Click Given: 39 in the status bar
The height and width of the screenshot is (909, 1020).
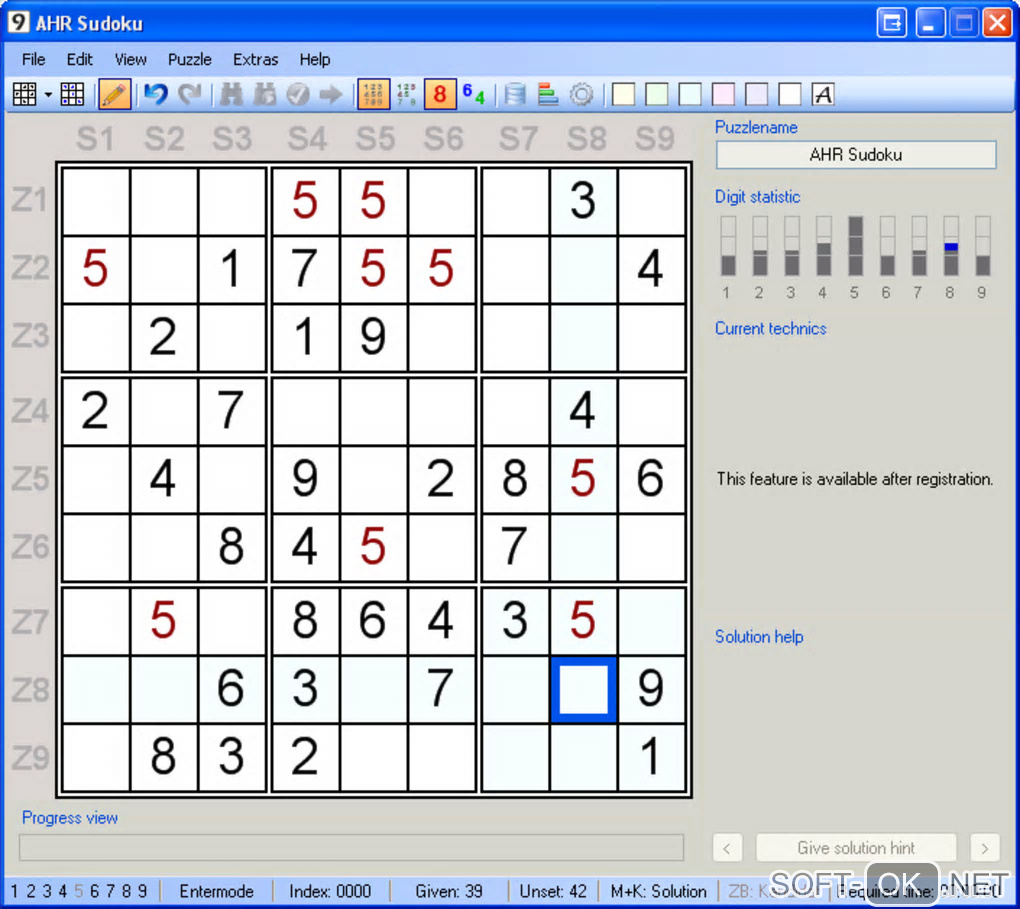point(449,891)
